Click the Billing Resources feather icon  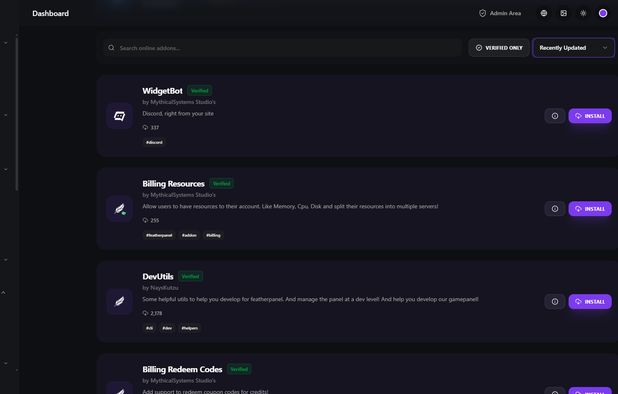click(x=119, y=209)
